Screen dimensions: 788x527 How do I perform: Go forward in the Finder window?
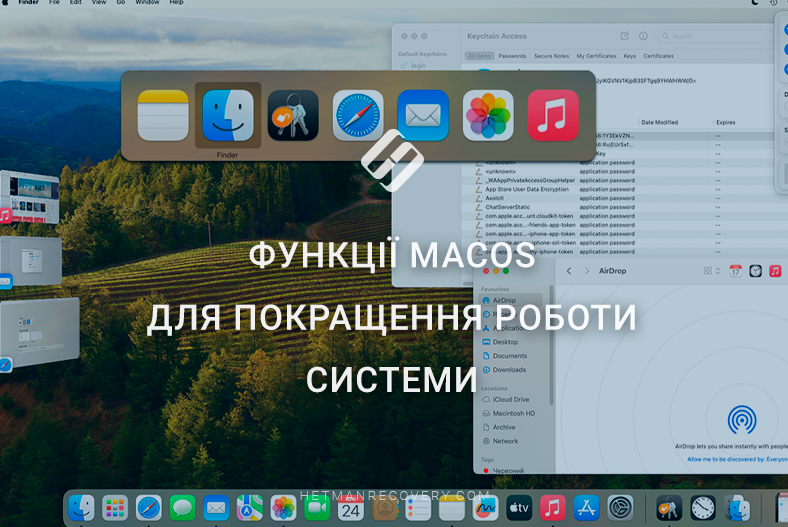point(586,271)
